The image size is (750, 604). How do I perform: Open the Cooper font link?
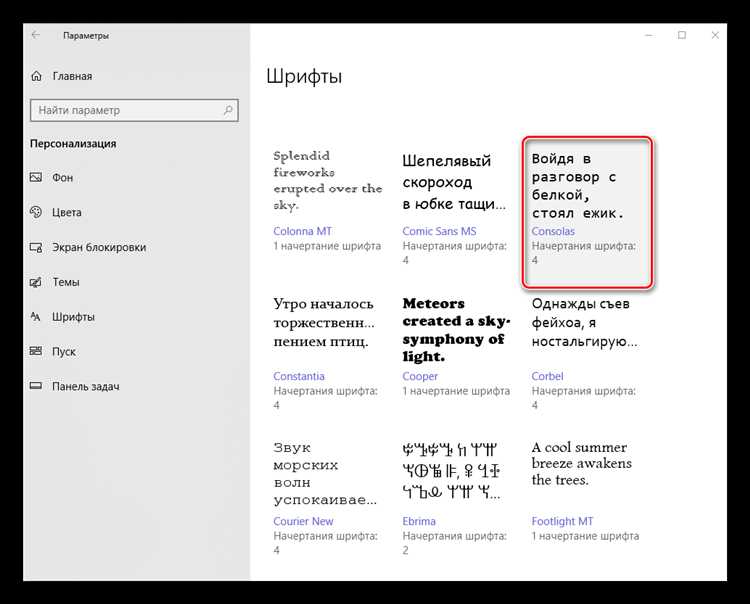420,376
